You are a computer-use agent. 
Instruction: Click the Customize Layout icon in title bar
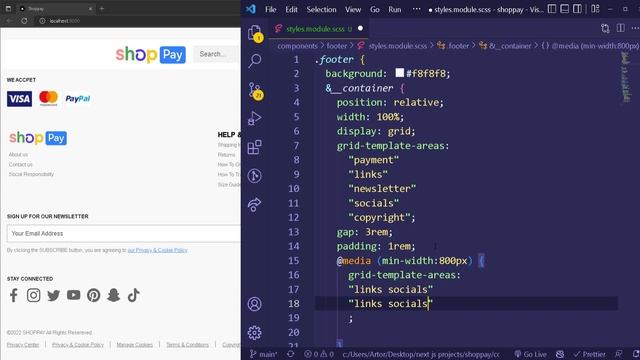595,9
